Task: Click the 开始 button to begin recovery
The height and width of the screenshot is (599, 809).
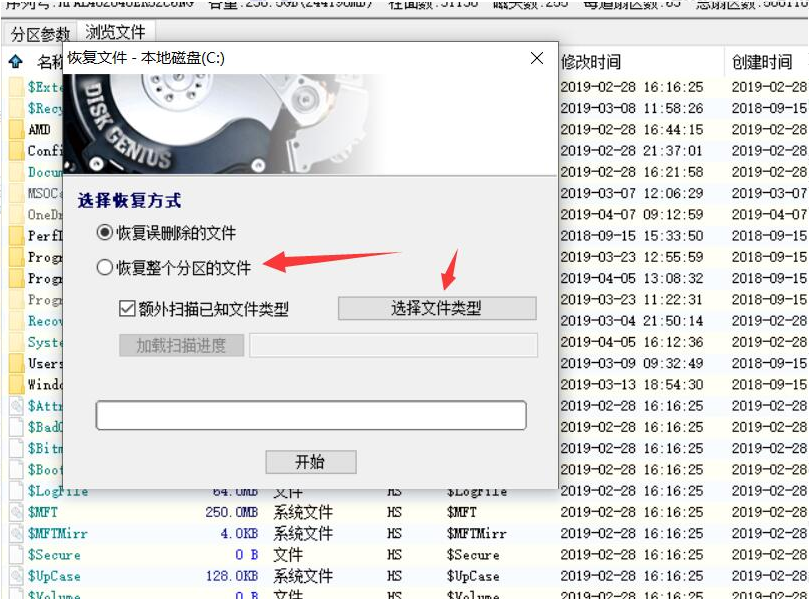Action: (x=311, y=461)
